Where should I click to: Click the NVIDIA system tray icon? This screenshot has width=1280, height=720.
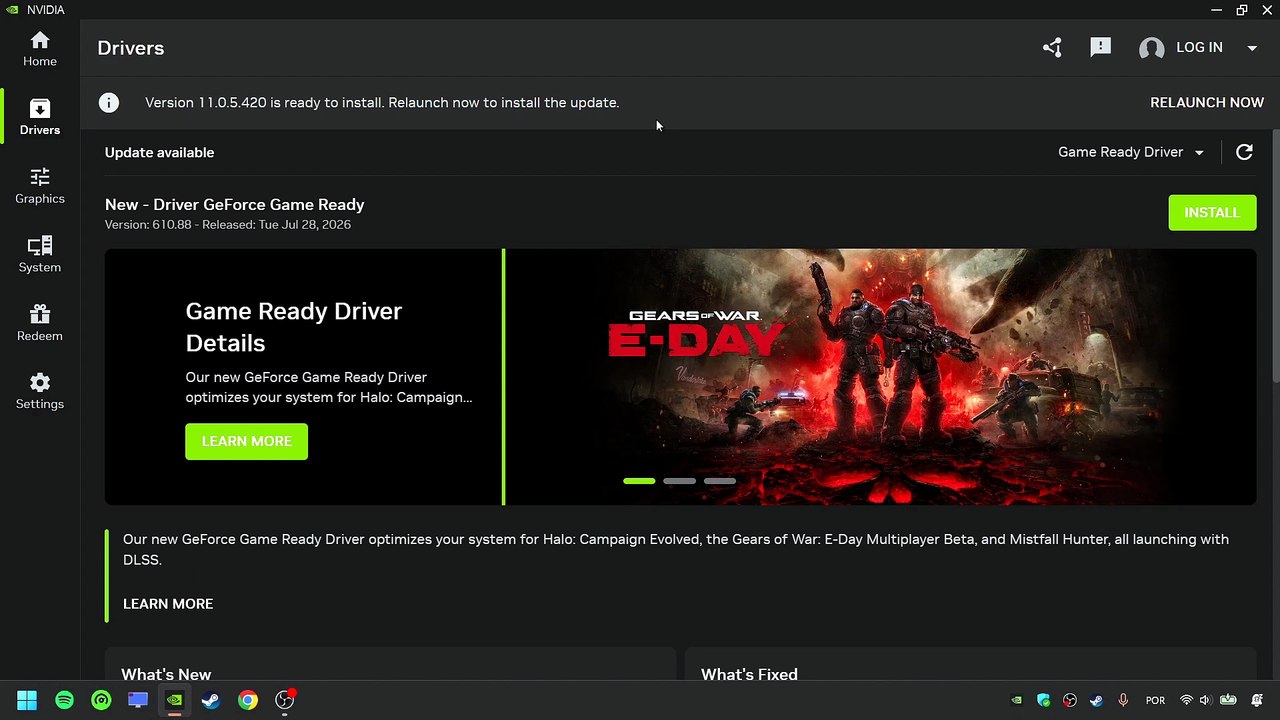pyautogui.click(x=1017, y=700)
